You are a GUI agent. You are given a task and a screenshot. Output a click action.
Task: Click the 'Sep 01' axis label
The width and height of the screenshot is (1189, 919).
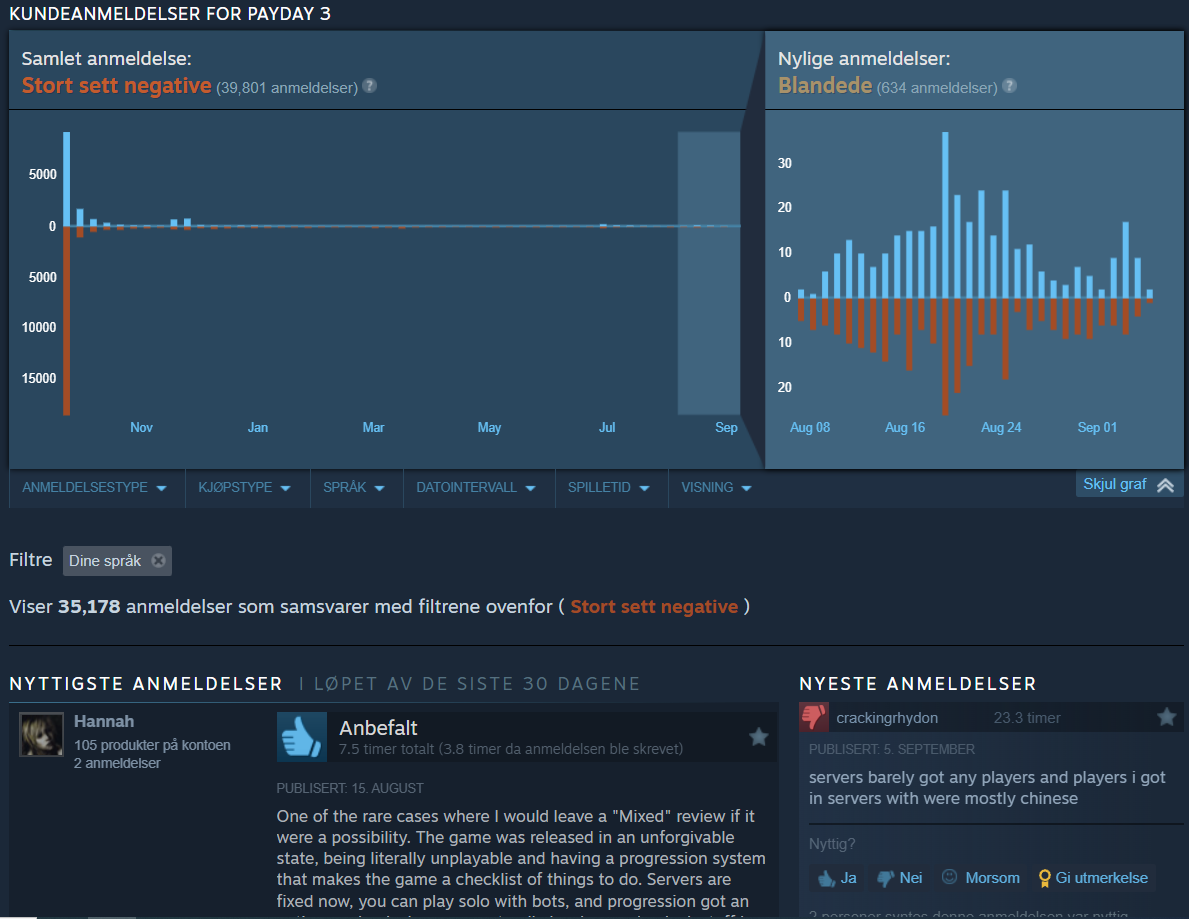[1096, 428]
